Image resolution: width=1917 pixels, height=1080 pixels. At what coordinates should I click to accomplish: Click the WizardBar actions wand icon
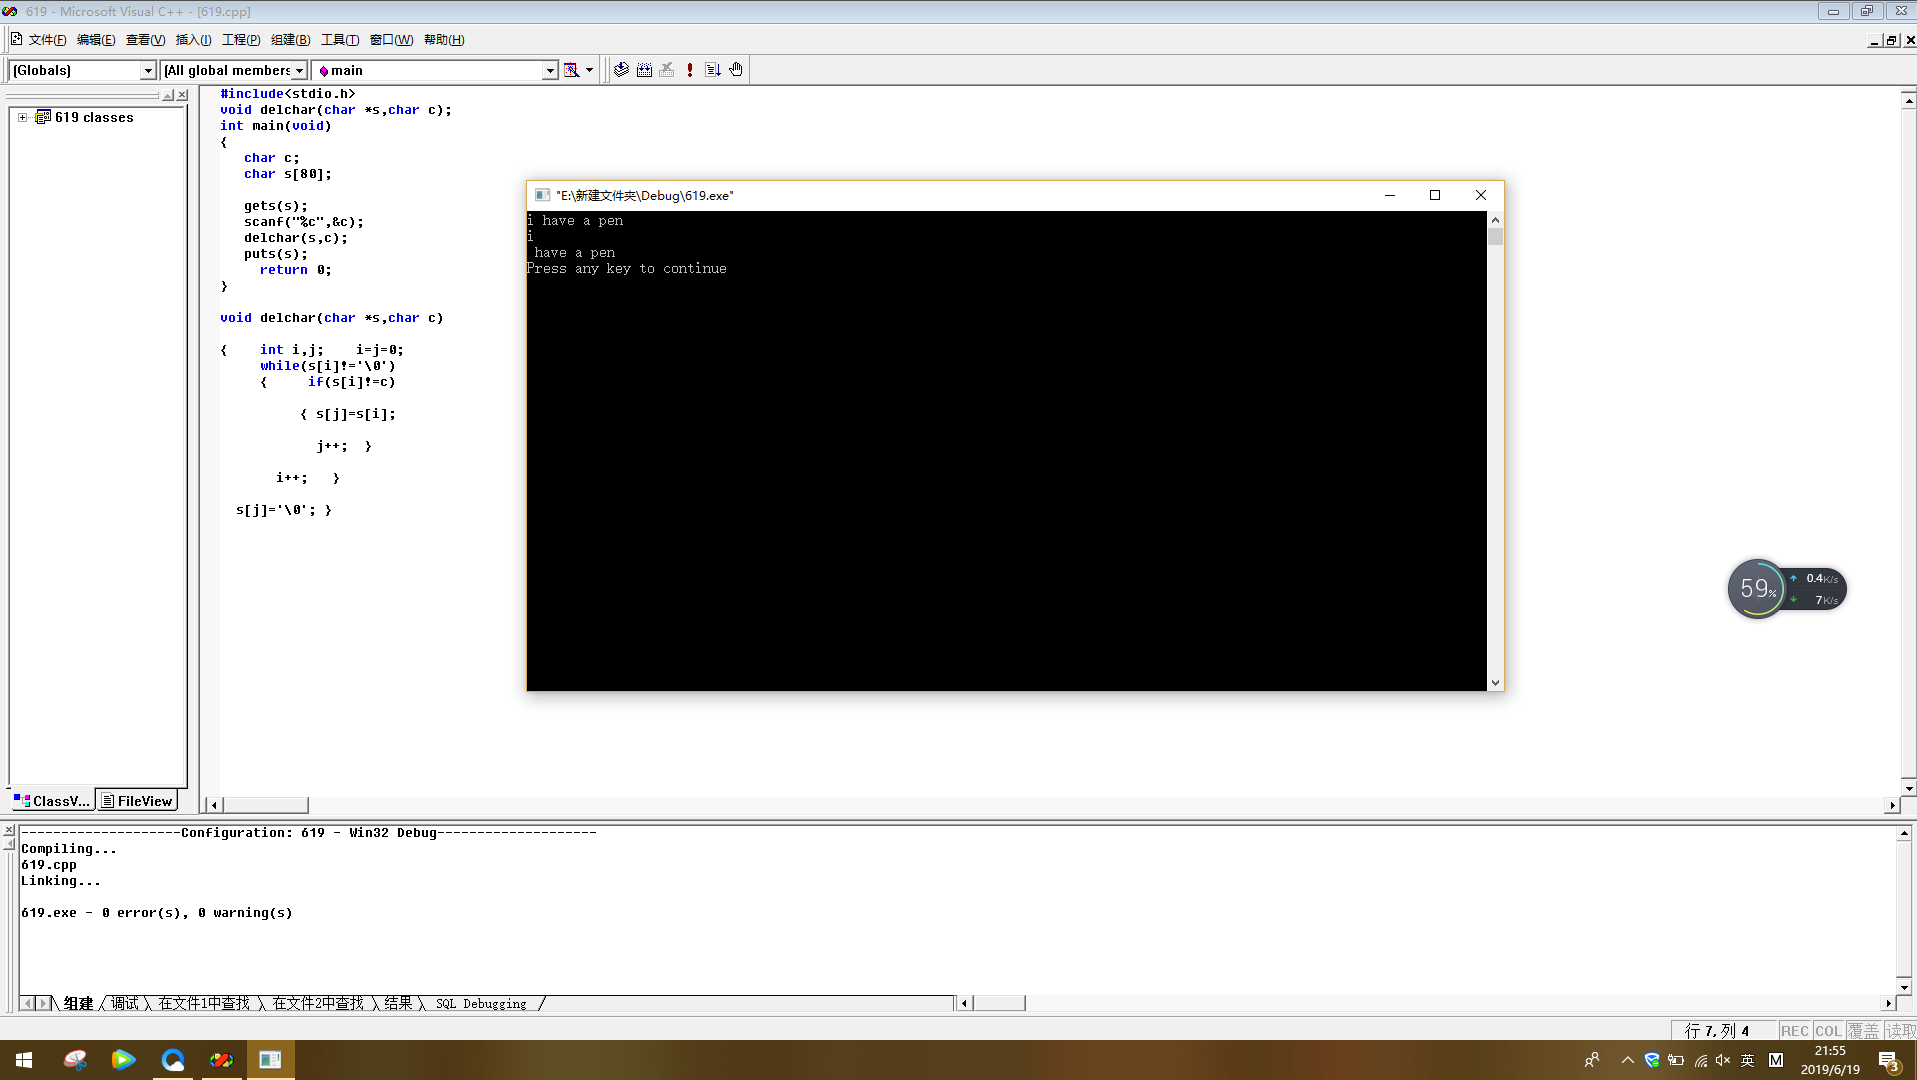point(571,70)
